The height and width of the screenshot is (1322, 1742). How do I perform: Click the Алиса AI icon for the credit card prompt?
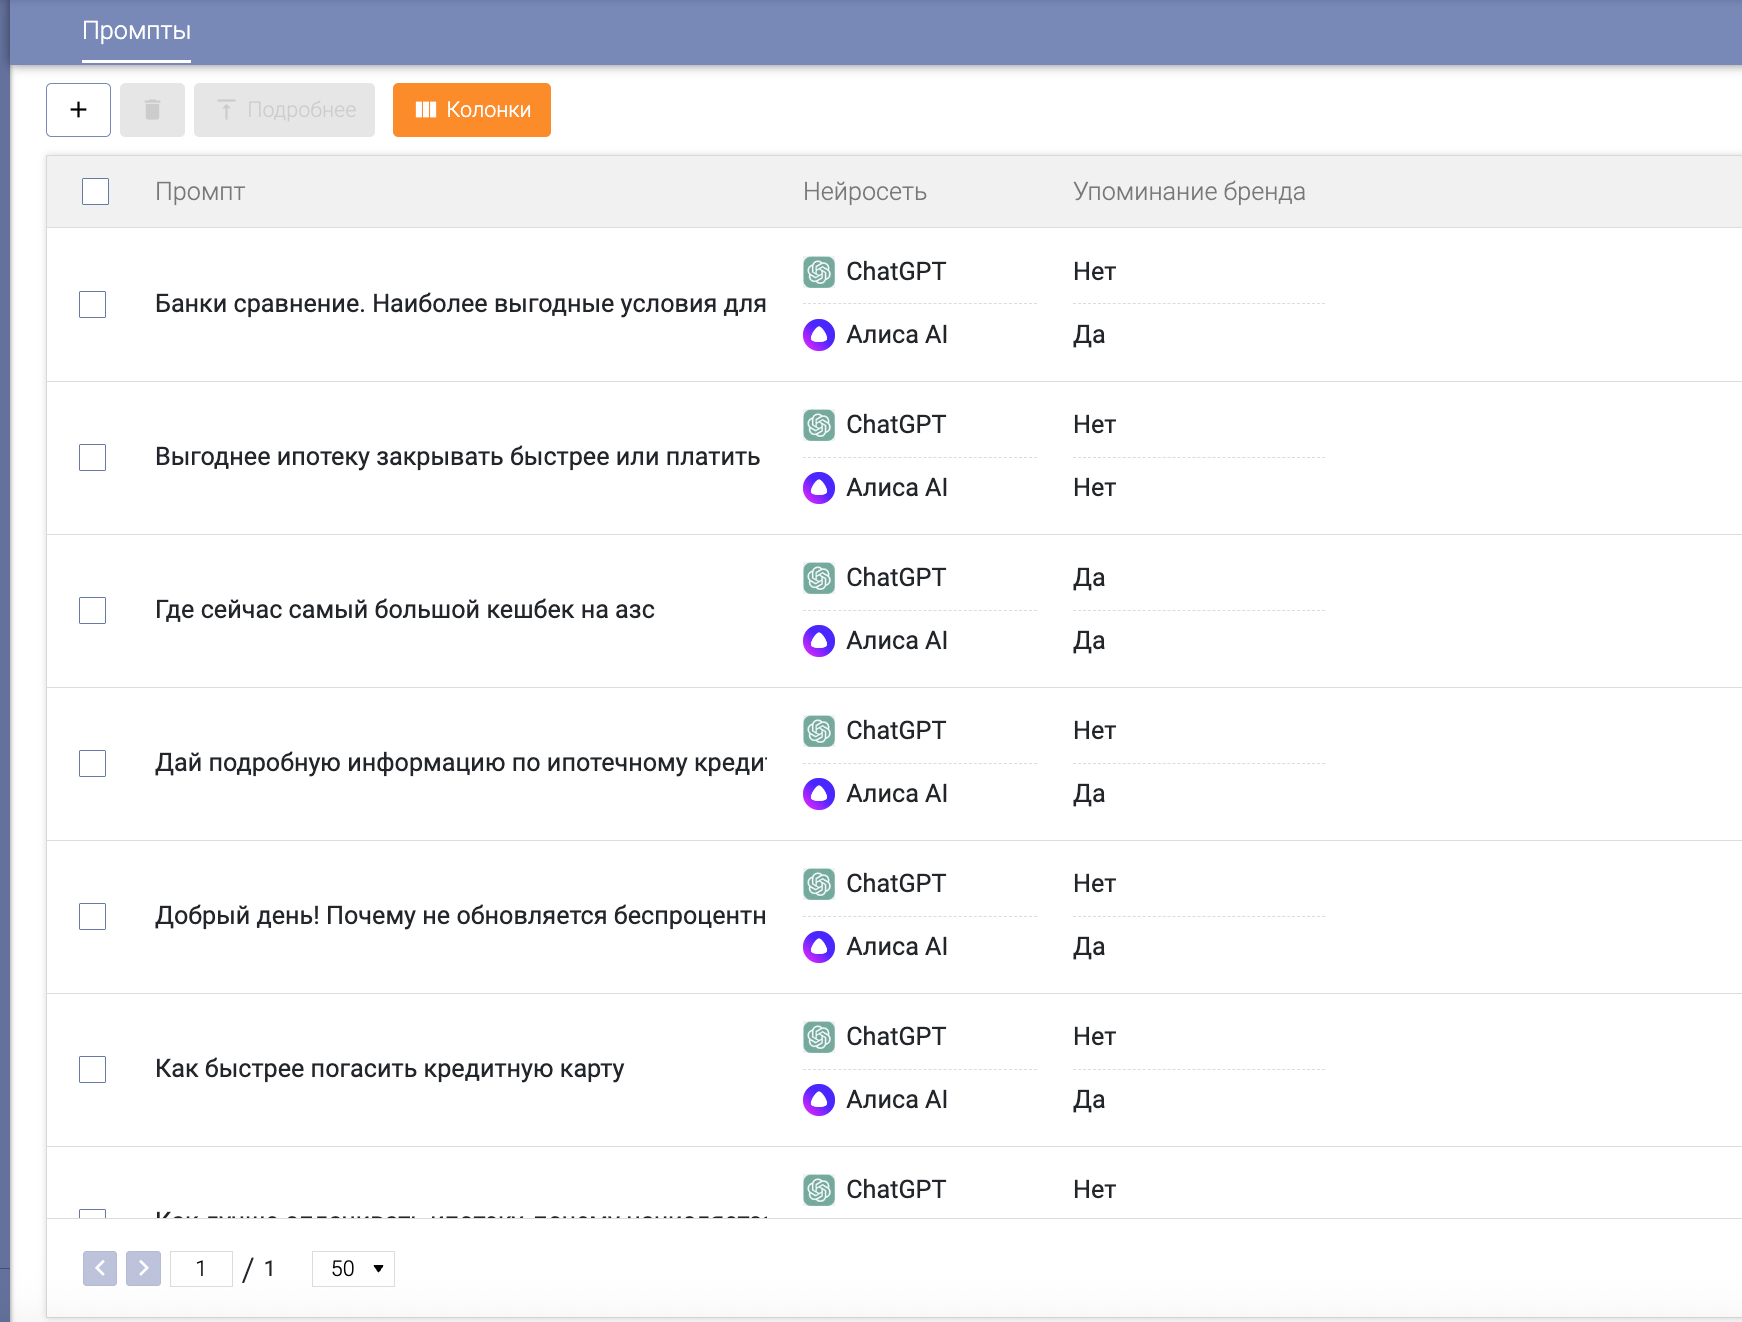[819, 1100]
